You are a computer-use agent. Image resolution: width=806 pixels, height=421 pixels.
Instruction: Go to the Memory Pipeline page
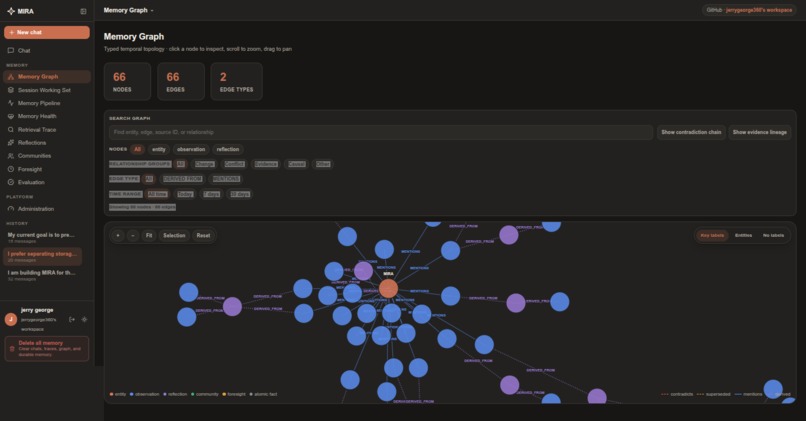[x=47, y=103]
